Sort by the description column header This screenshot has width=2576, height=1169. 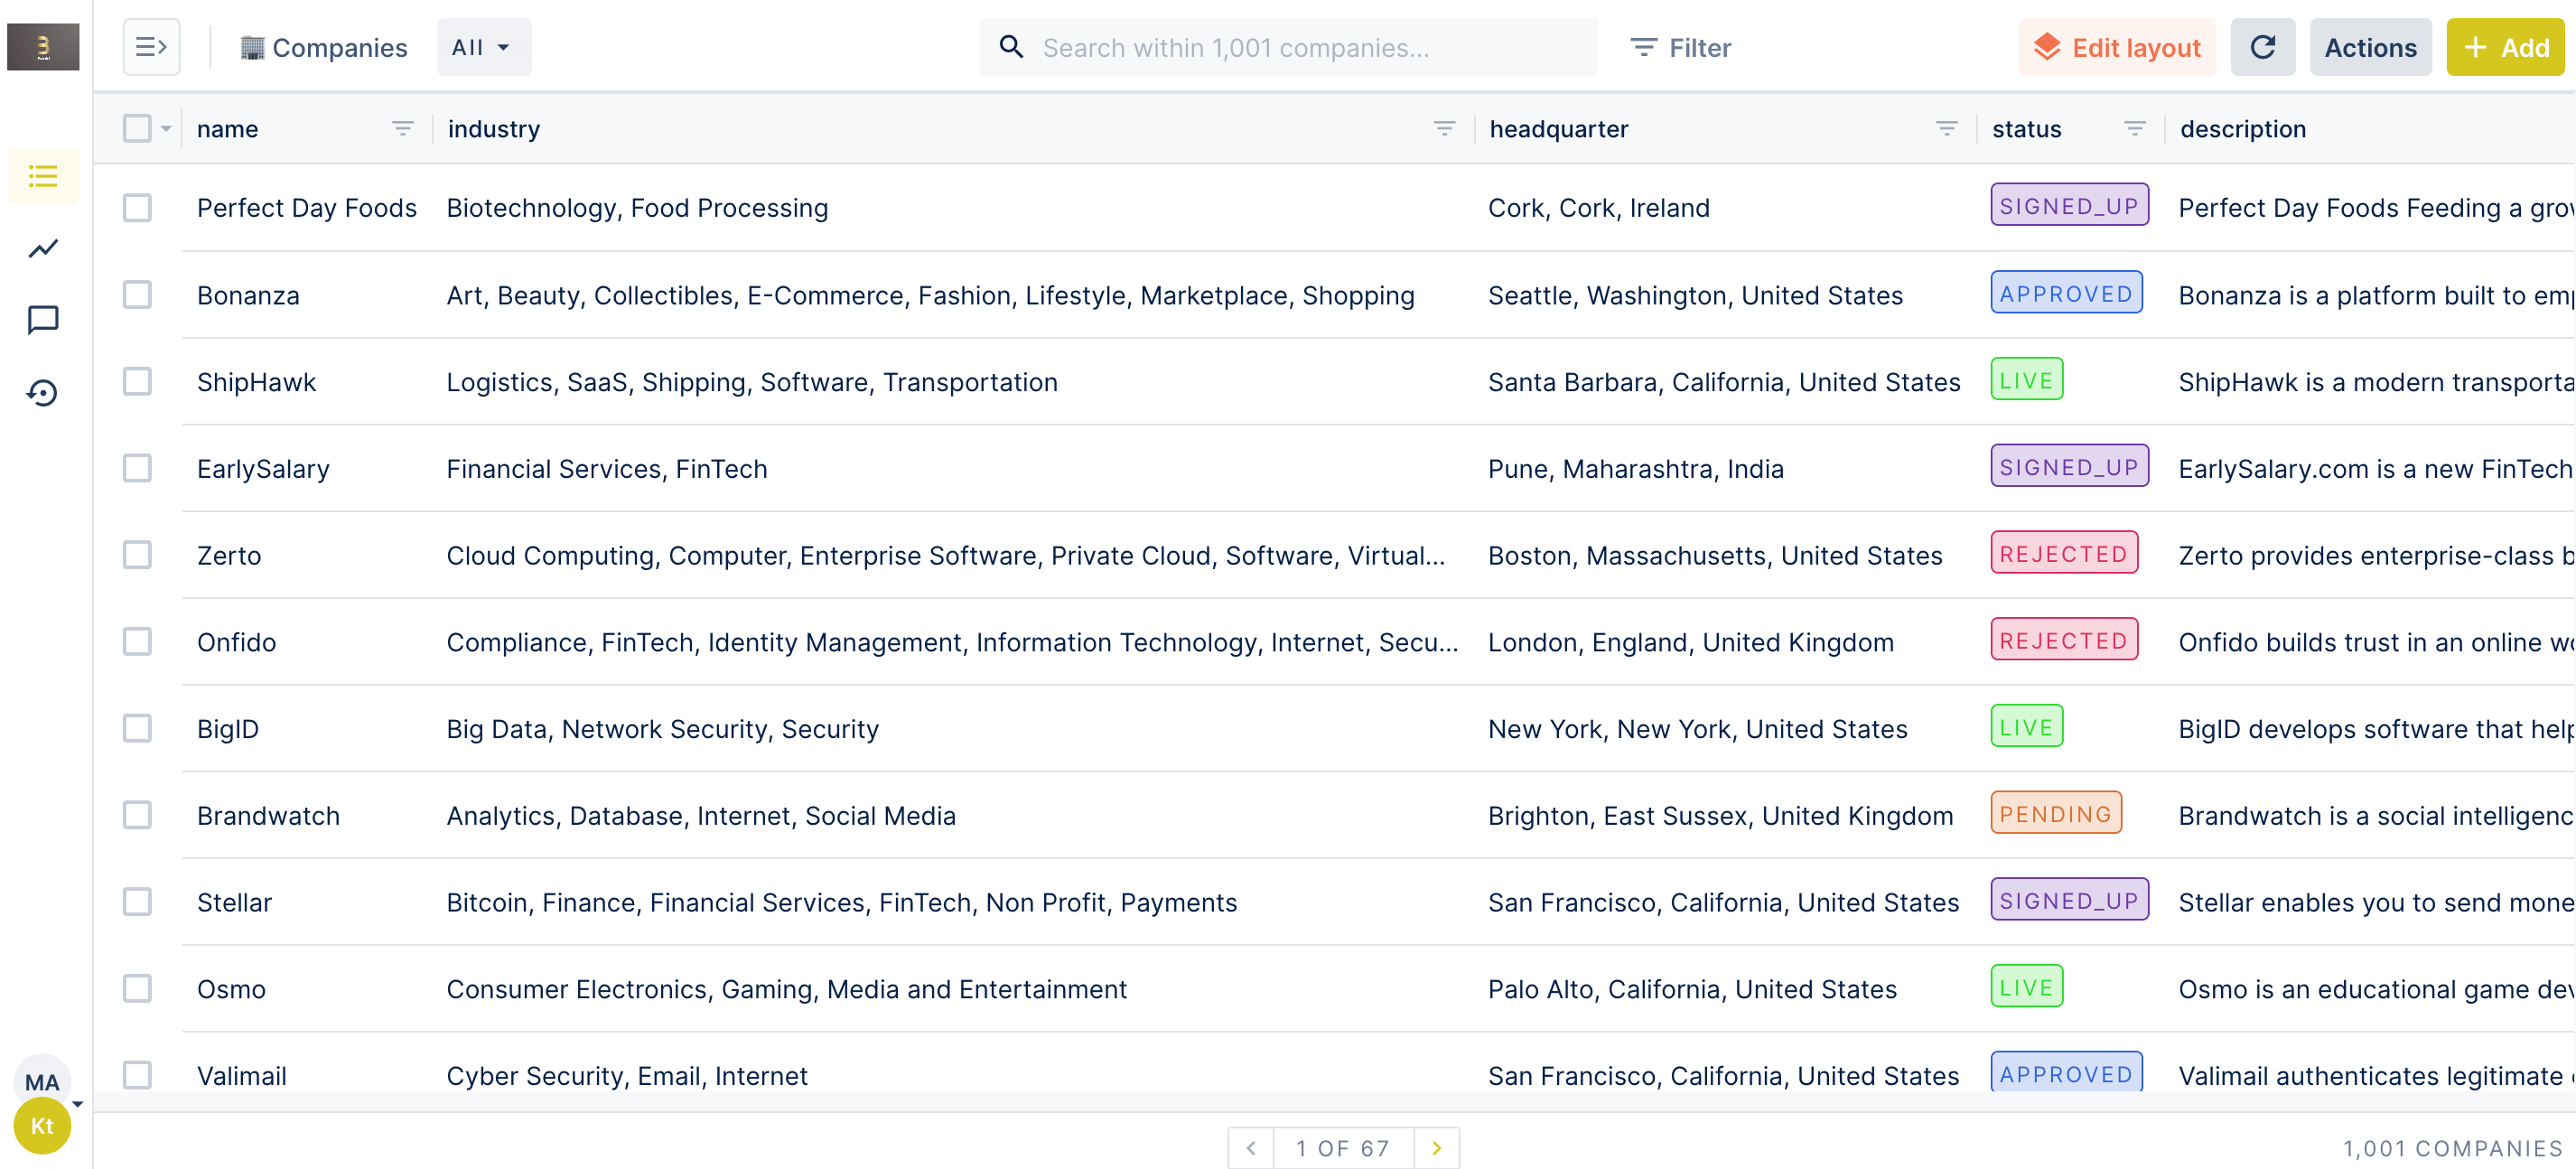2243,129
